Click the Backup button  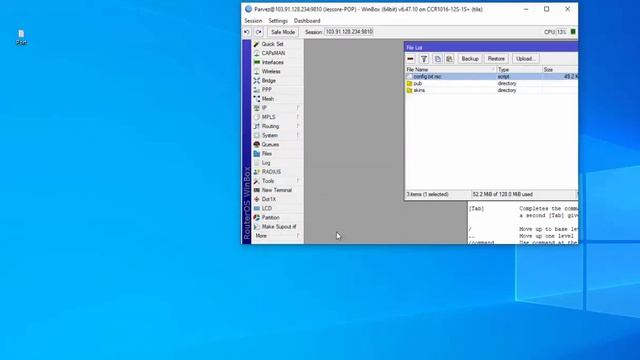[x=470, y=59]
